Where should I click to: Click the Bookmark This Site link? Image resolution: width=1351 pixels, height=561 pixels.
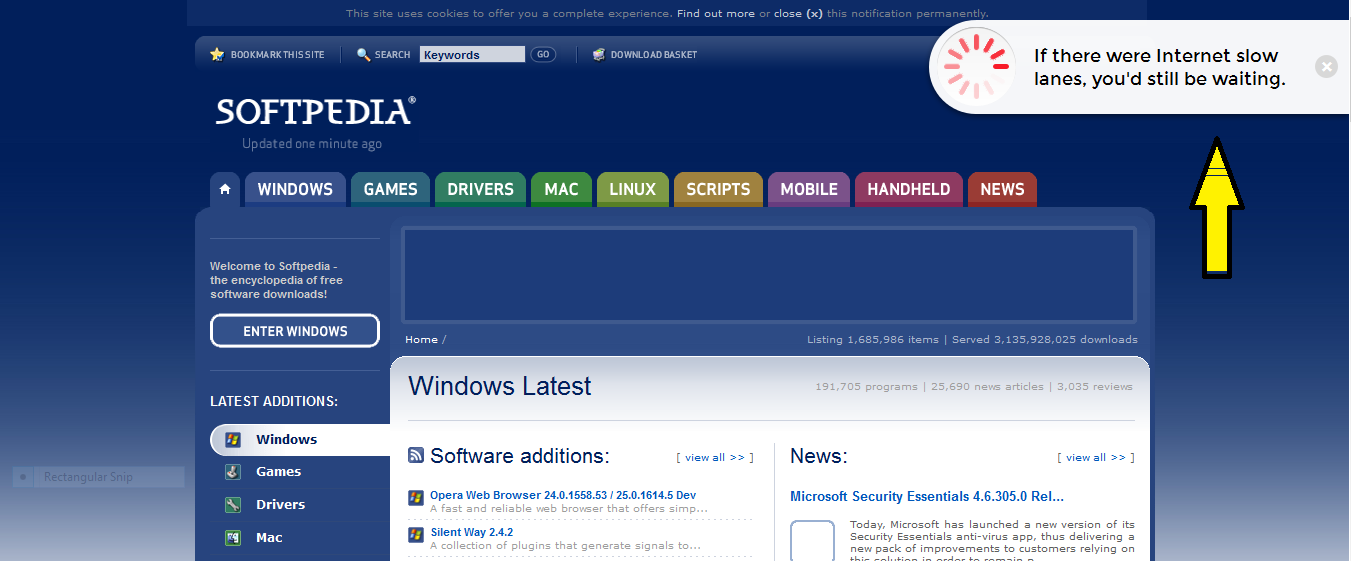coord(277,55)
